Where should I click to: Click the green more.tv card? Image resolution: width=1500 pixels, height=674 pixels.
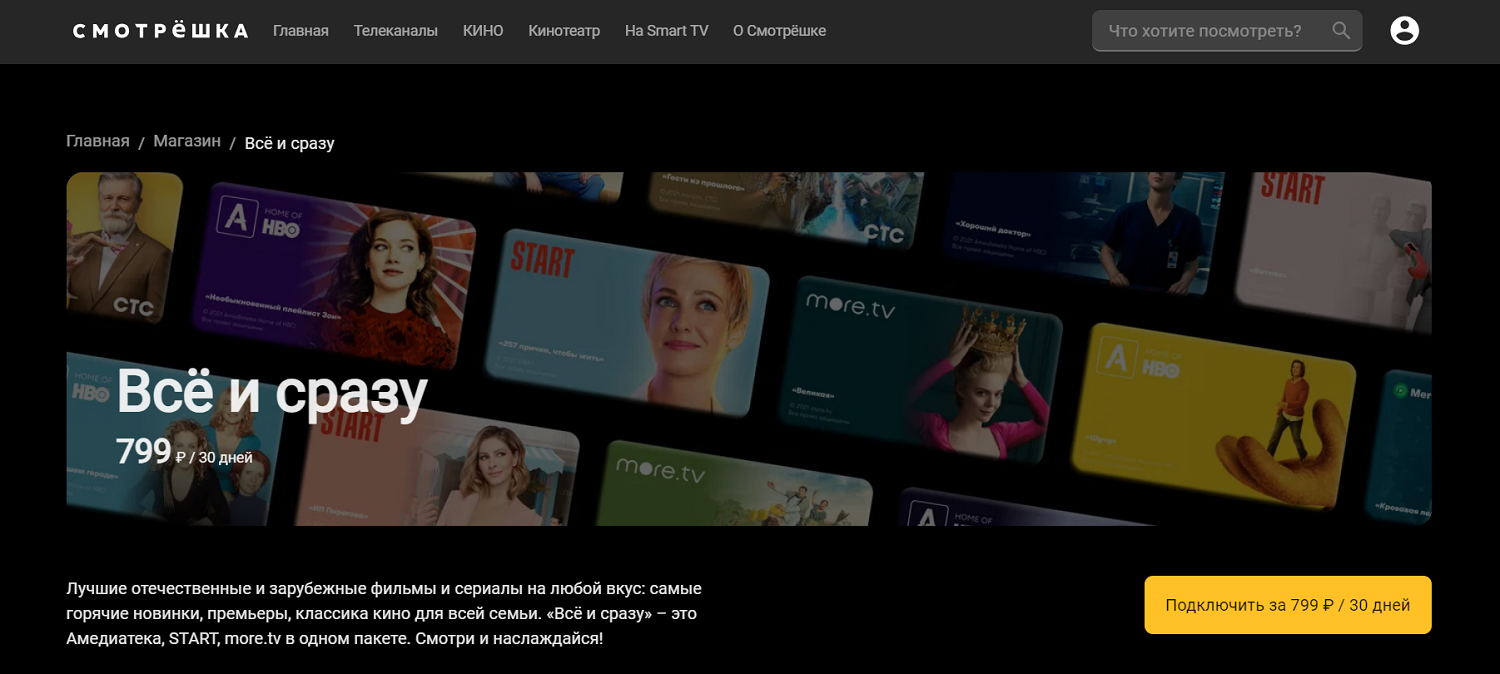tap(734, 483)
